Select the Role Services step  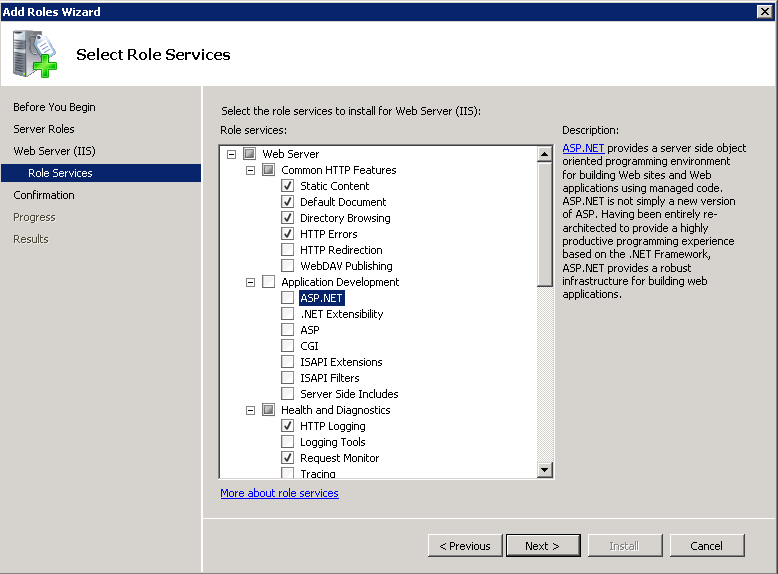click(x=101, y=173)
